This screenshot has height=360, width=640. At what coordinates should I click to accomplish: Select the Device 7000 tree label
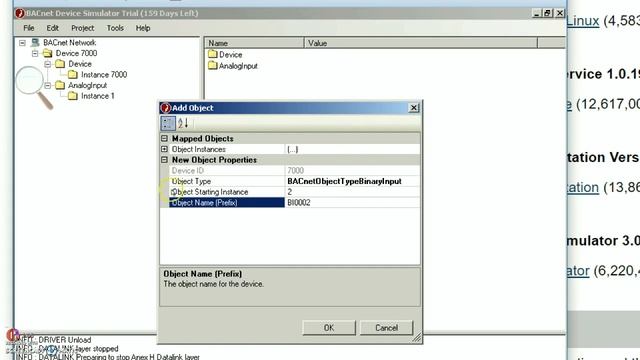(76, 53)
